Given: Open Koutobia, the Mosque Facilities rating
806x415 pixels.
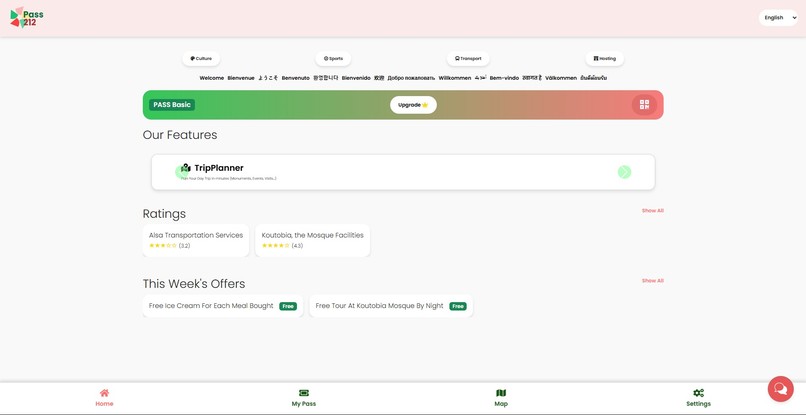Looking at the screenshot, I should (x=313, y=240).
